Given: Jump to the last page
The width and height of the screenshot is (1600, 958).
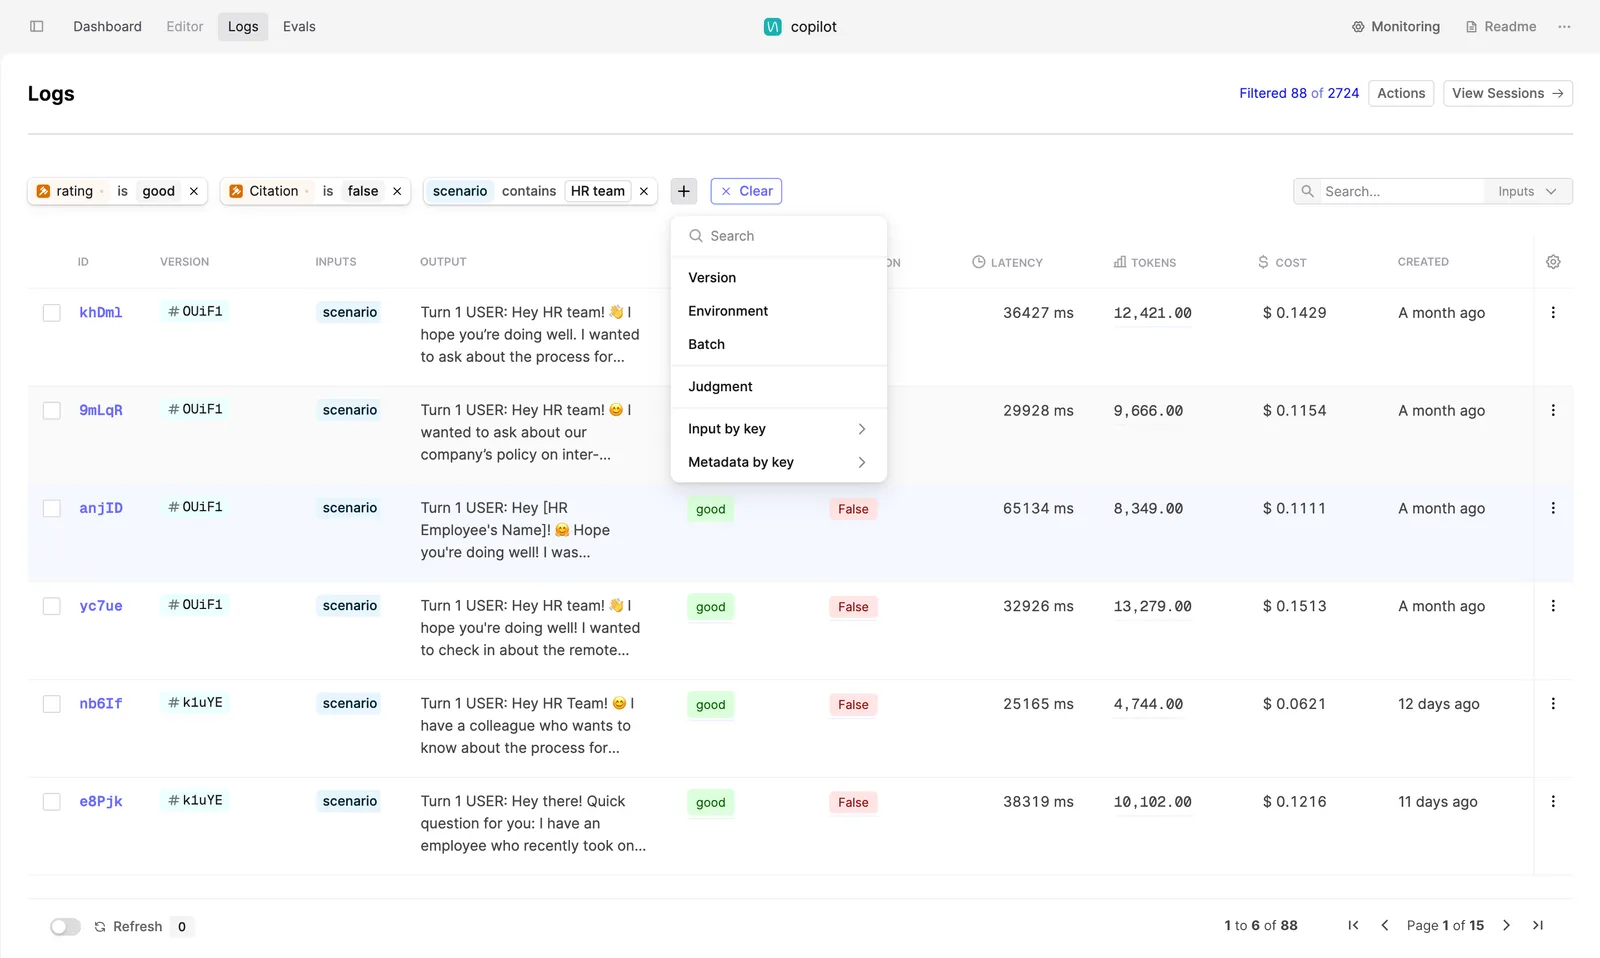Looking at the screenshot, I should click(x=1538, y=926).
